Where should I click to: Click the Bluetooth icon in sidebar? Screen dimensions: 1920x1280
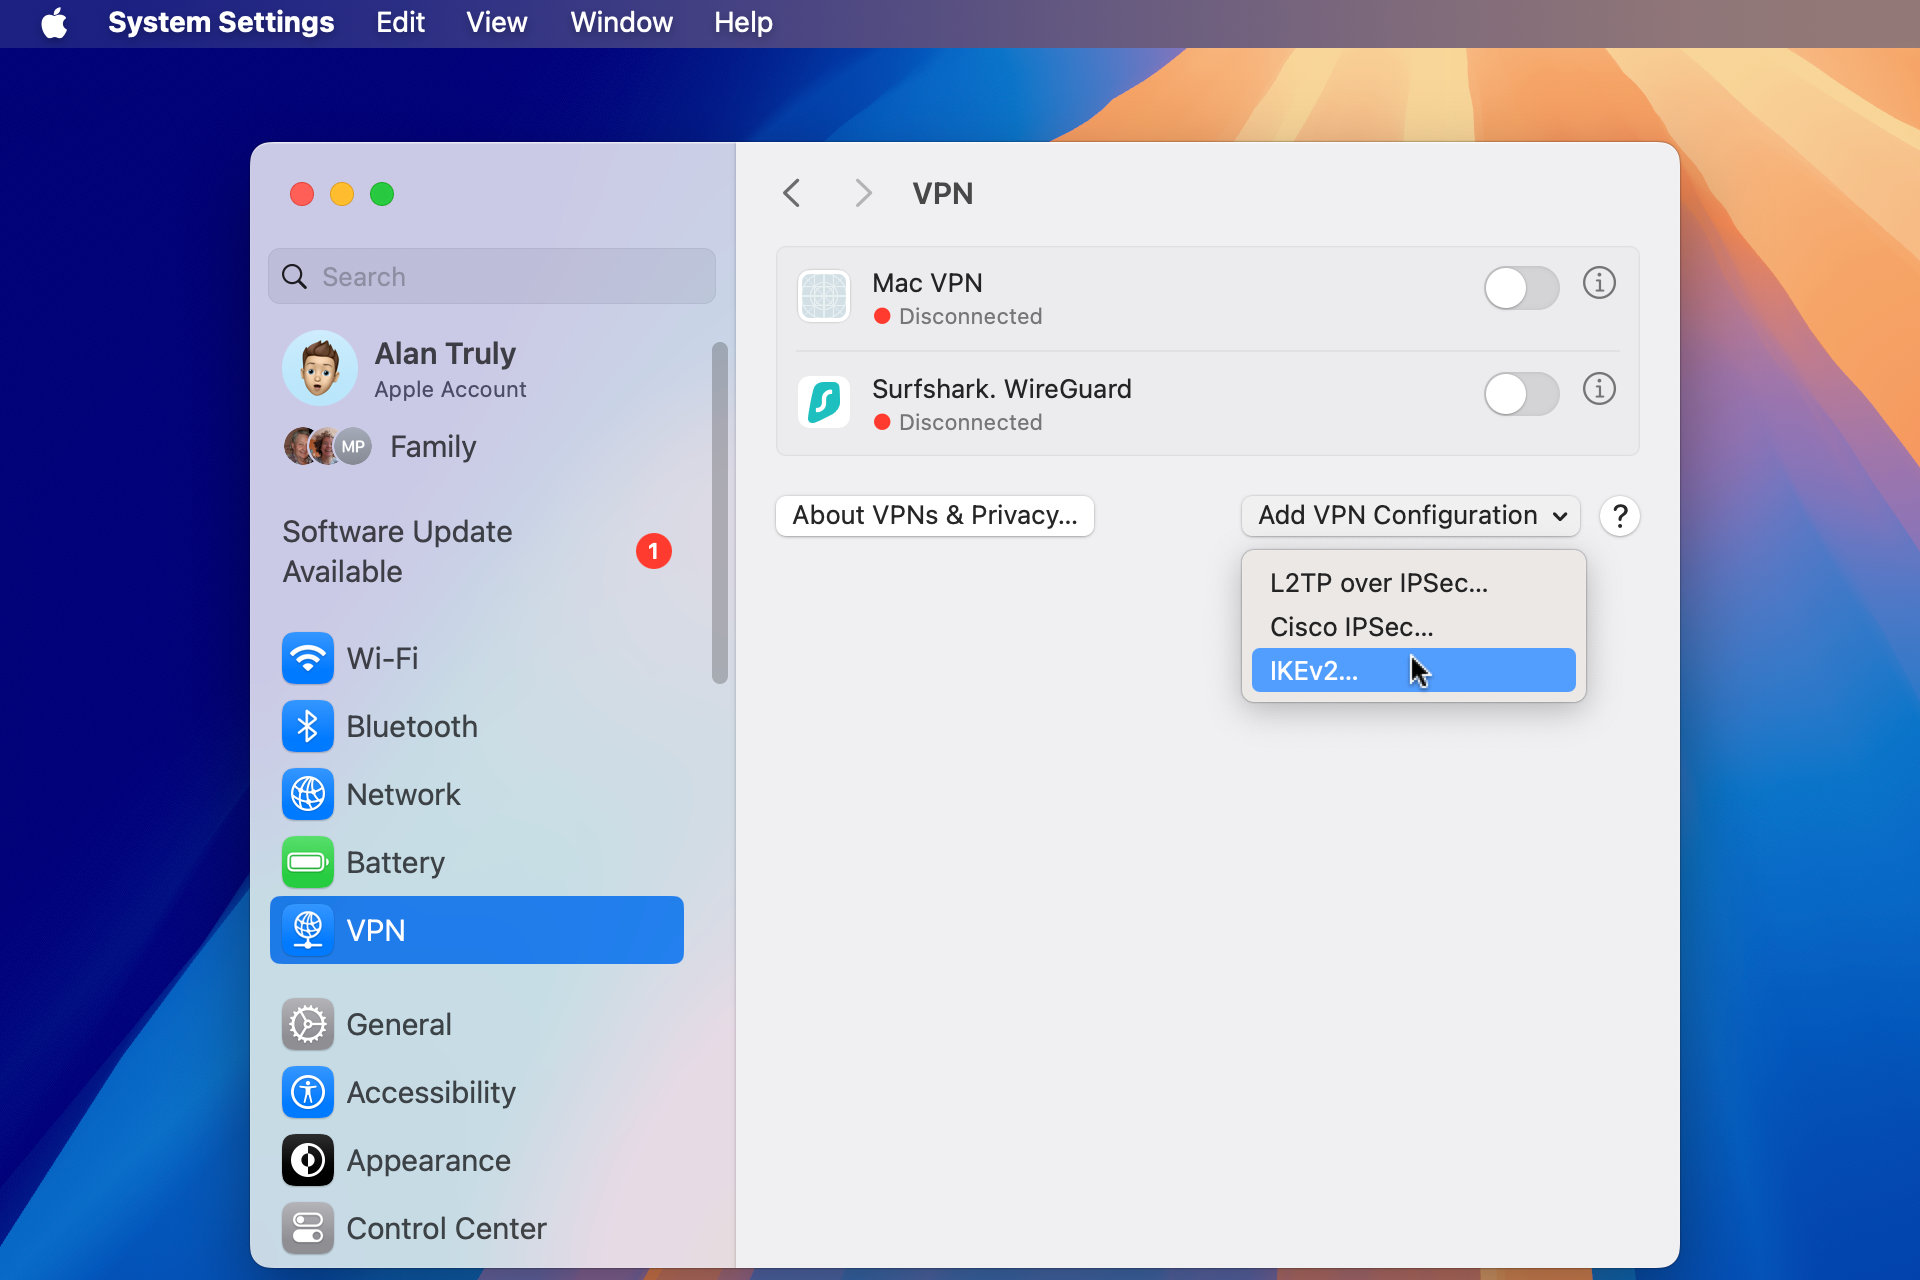[309, 724]
